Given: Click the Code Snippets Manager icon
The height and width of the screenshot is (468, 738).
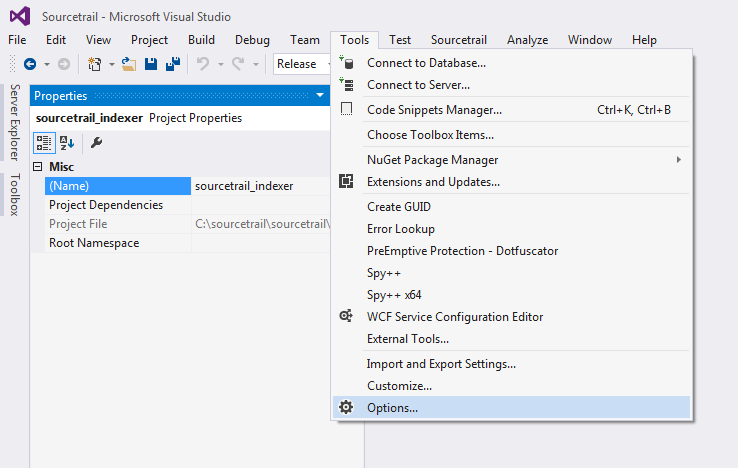Looking at the screenshot, I should (346, 109).
